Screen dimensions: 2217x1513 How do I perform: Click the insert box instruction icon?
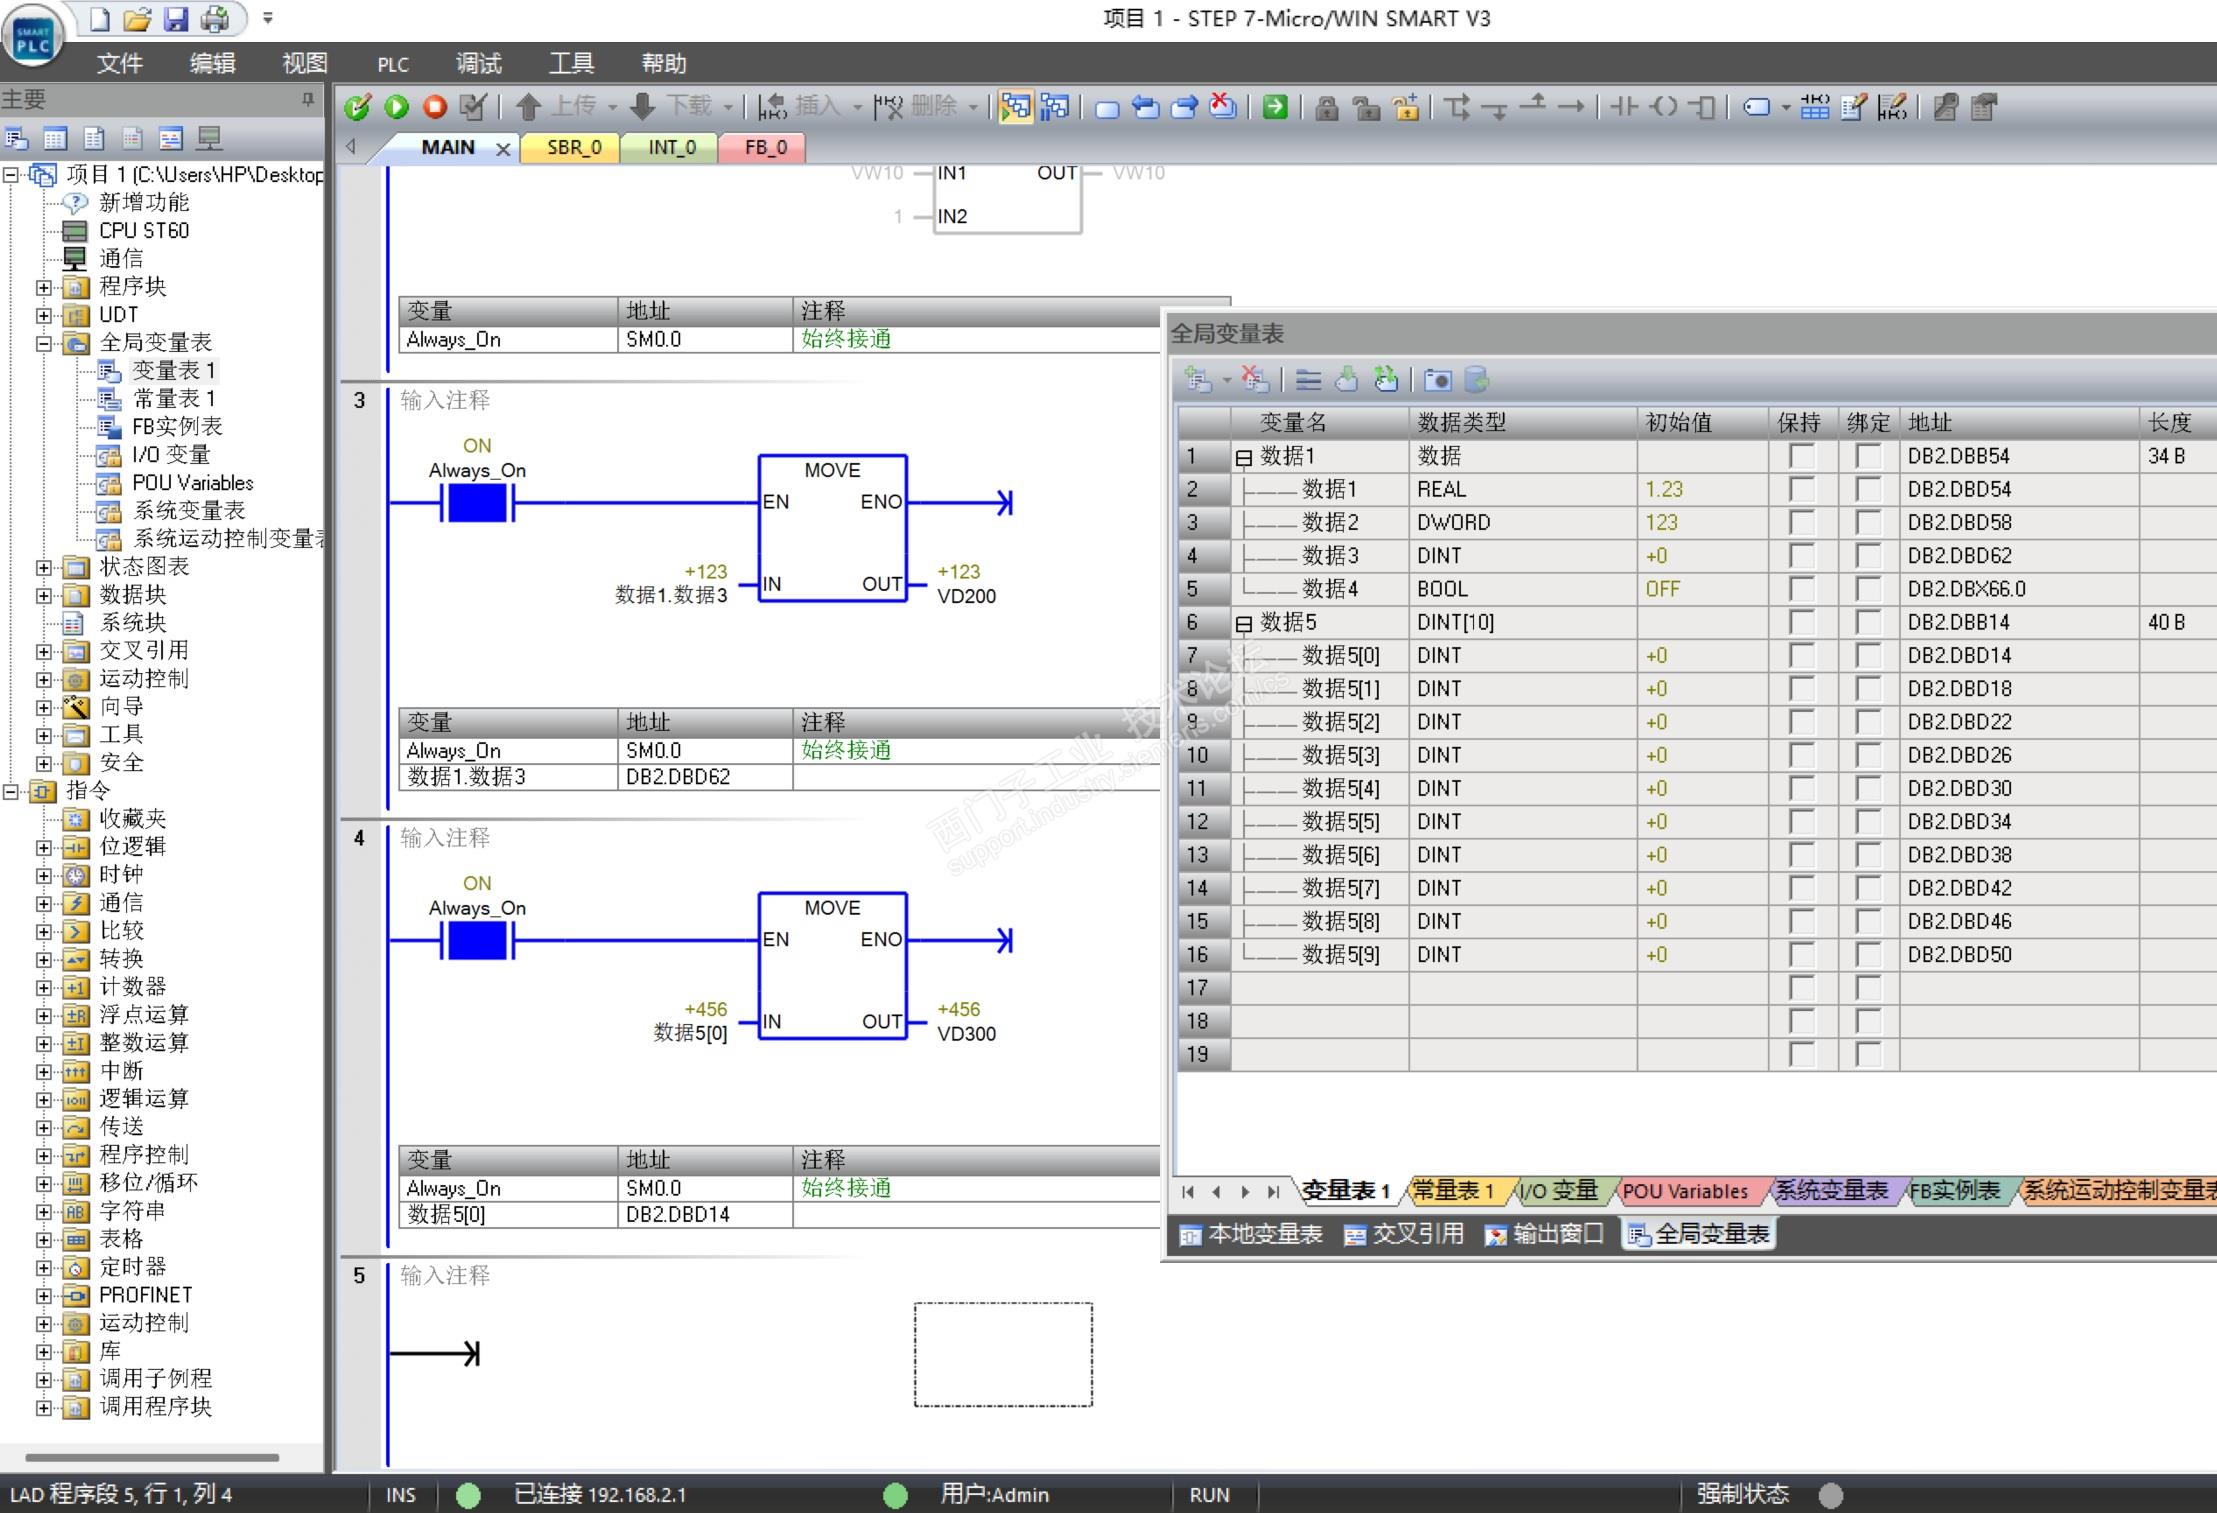(x=1702, y=107)
